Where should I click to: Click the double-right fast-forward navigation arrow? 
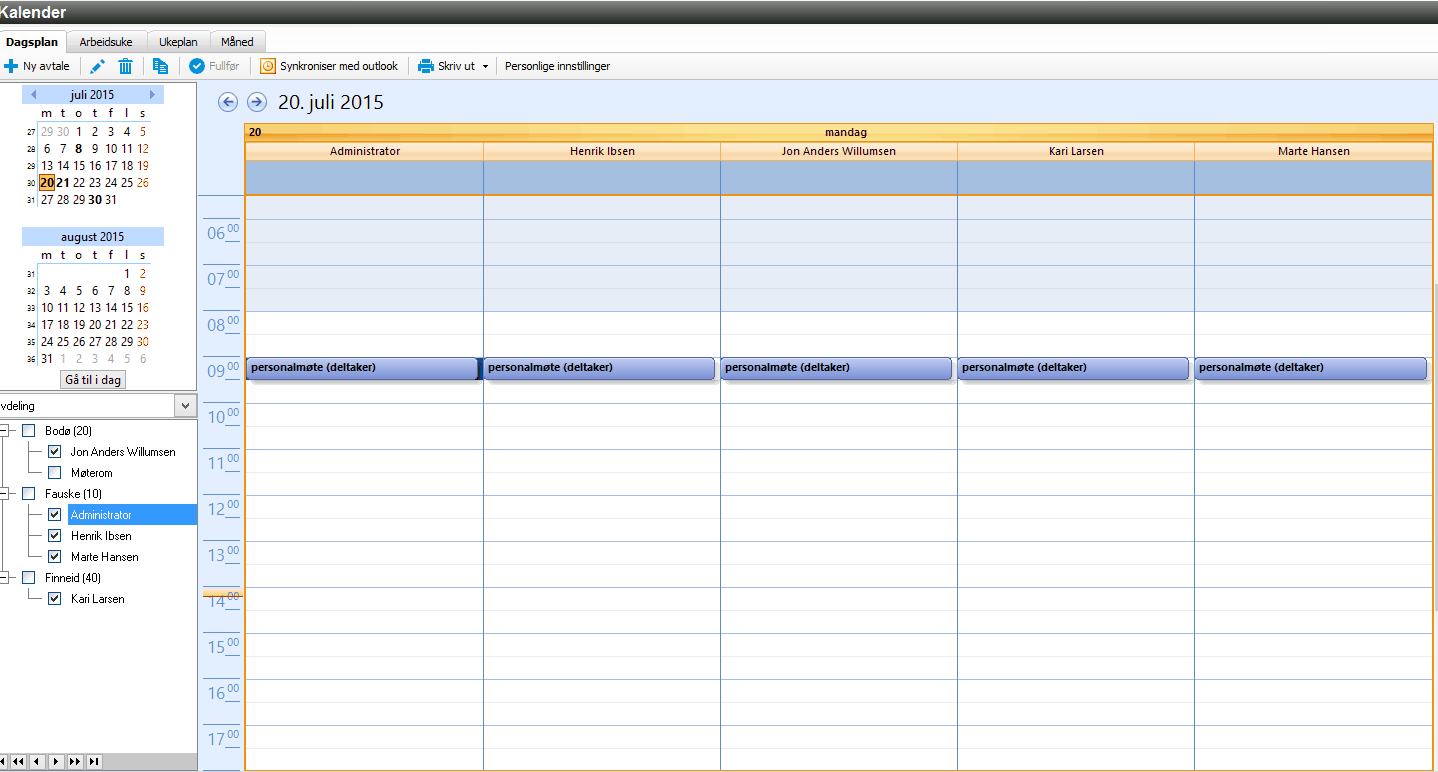(75, 762)
